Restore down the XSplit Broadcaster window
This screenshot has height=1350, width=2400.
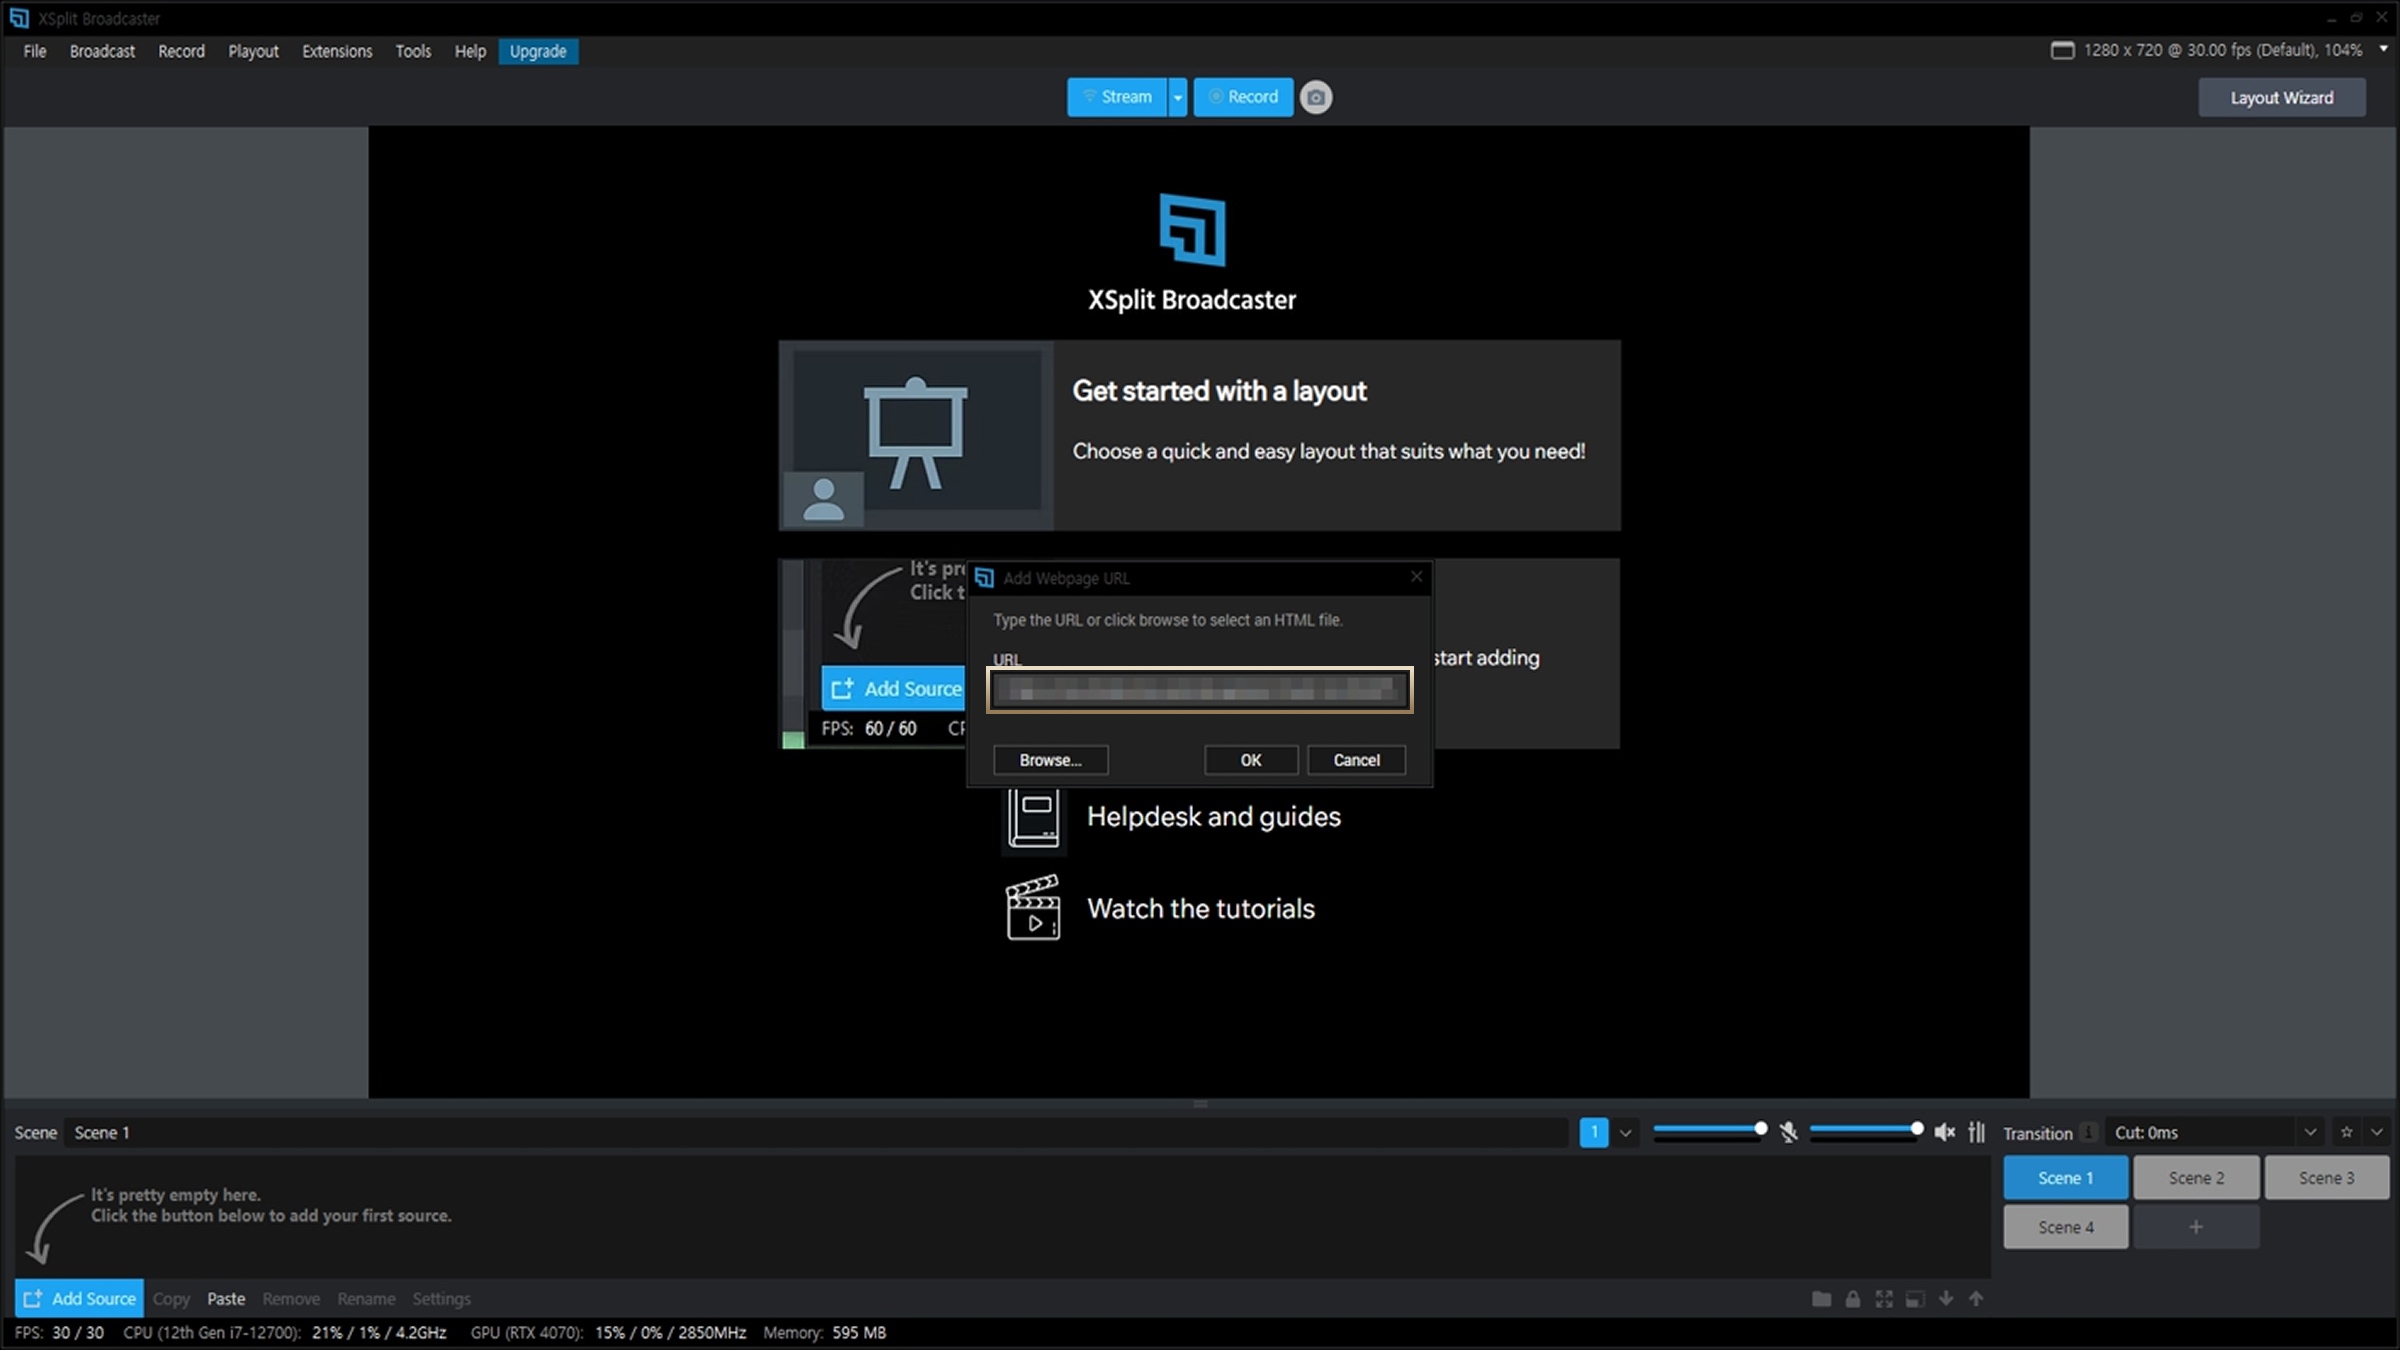click(x=2356, y=18)
